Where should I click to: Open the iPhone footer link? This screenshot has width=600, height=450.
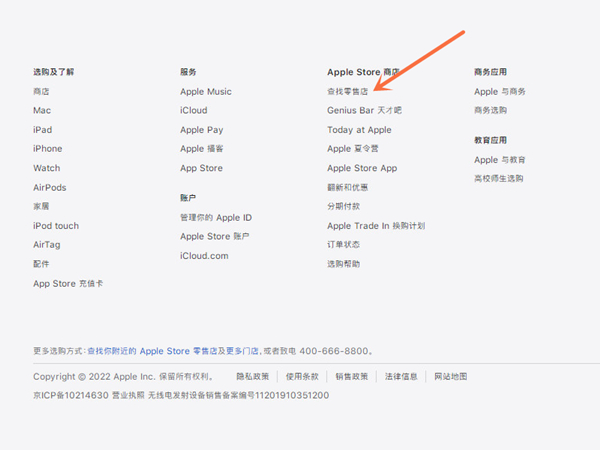(x=47, y=148)
